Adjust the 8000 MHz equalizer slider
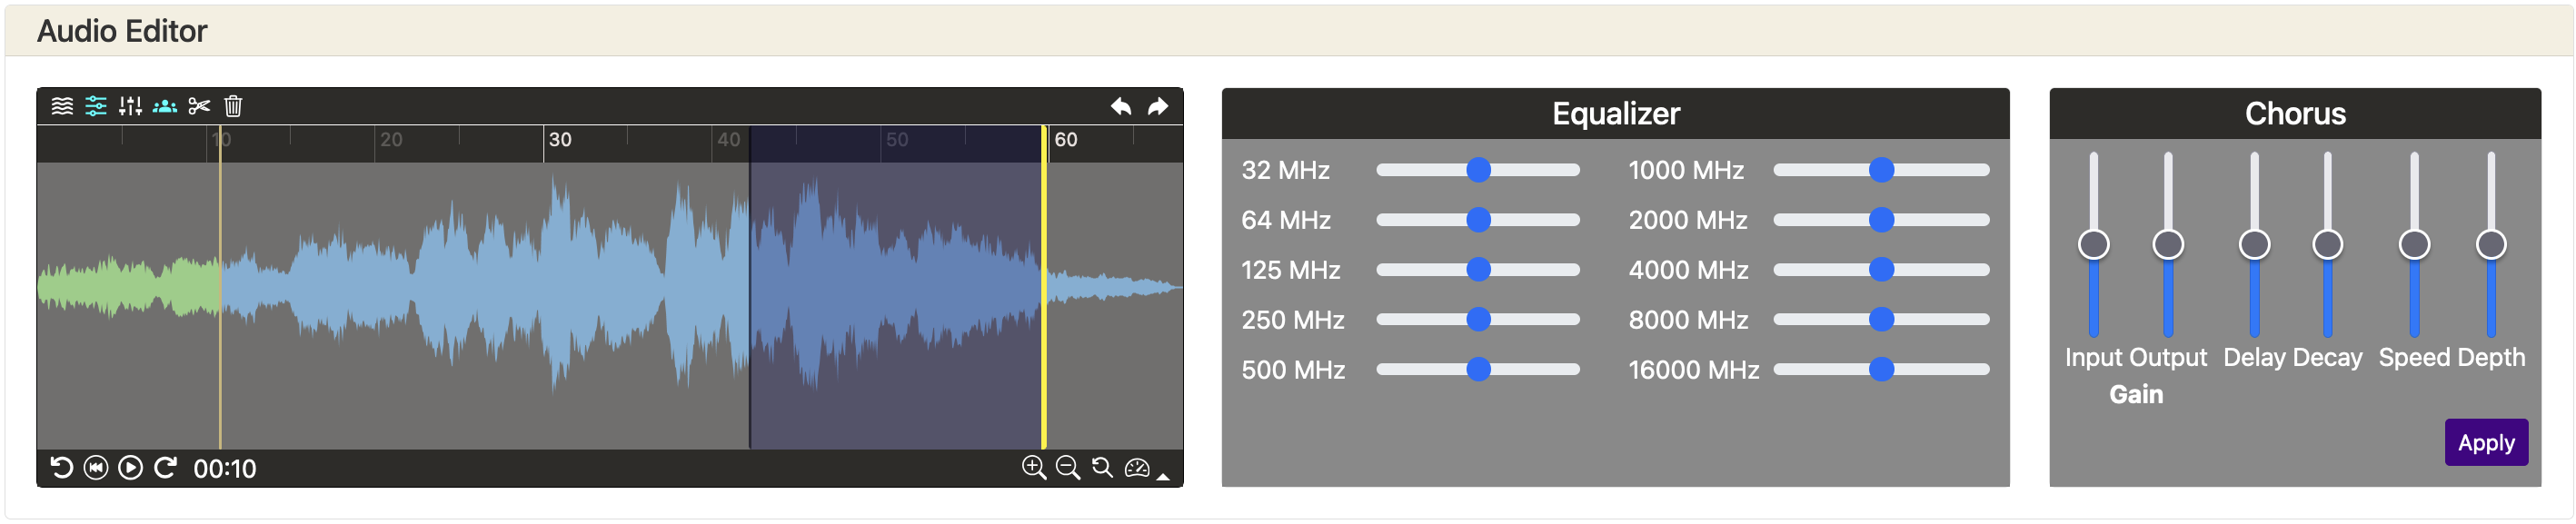Screen dimensions: 2576x524 click(1881, 320)
